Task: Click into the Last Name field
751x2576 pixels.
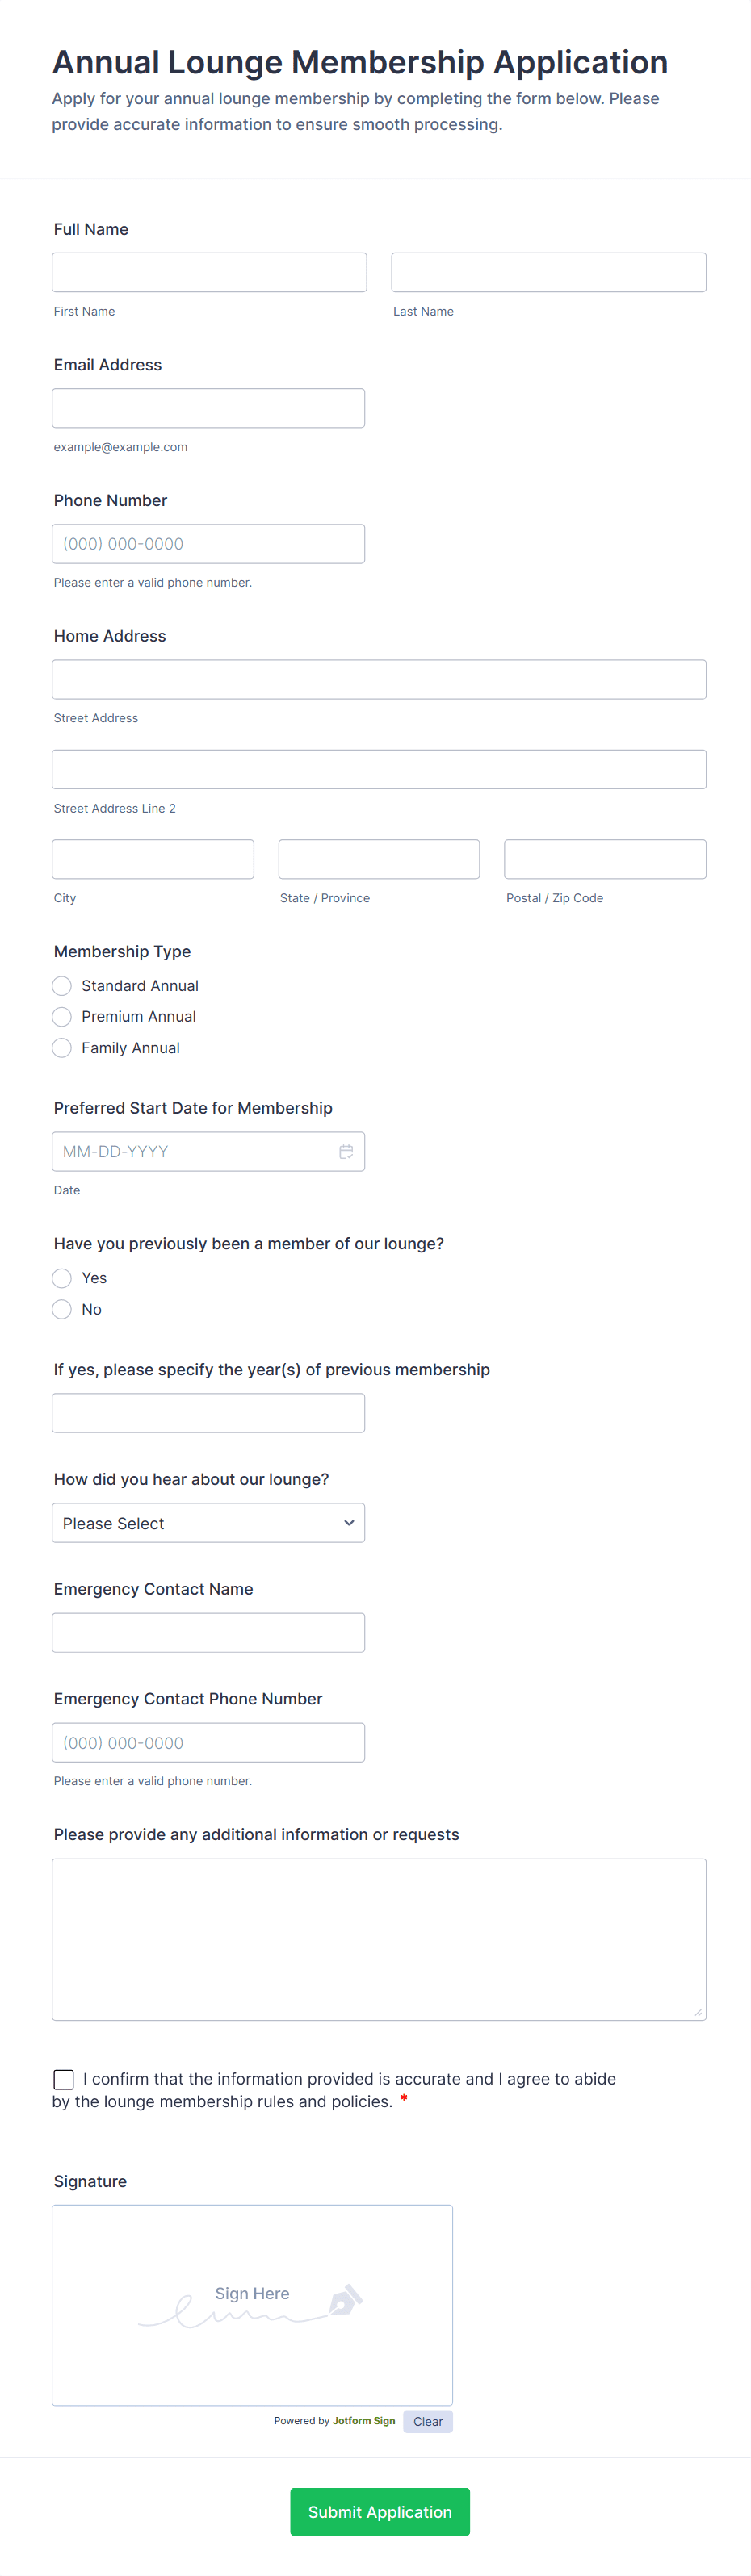Action: pos(548,272)
